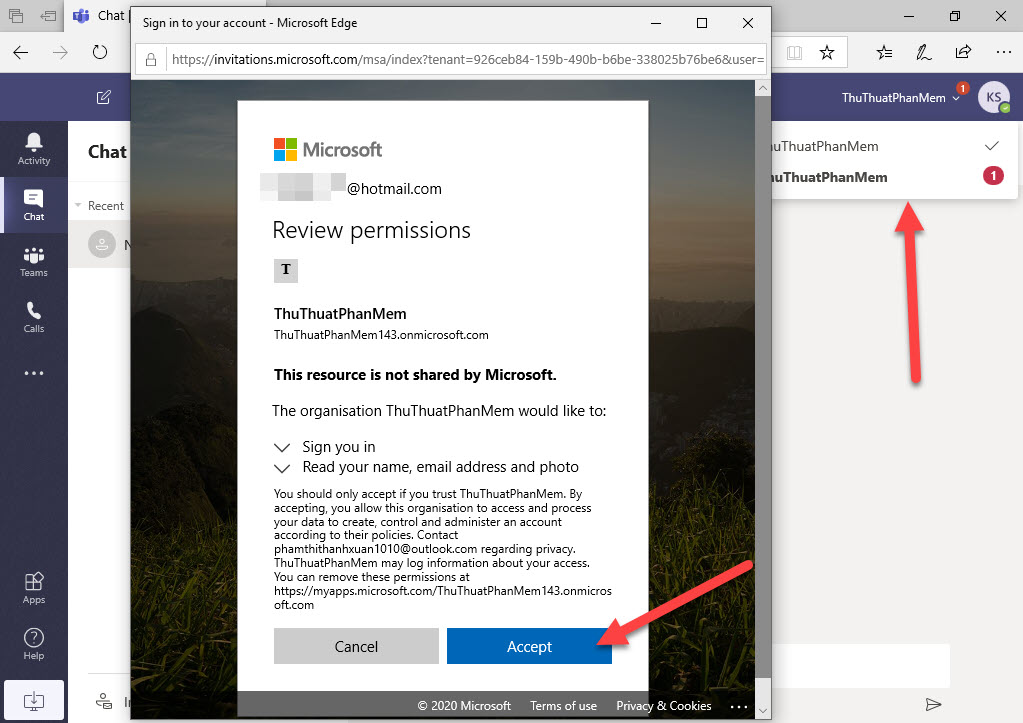Open the invite people icon near Teams footer
The image size is (1023, 723).
point(104,700)
